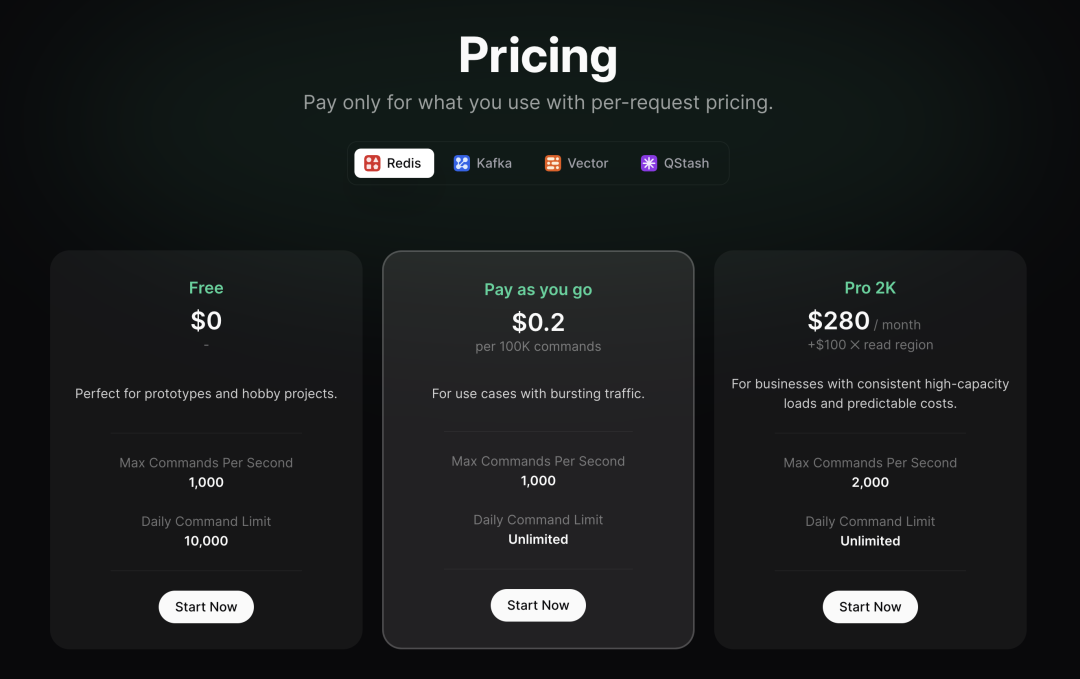
Task: Click Start Now on Pay as you go
Action: point(538,604)
